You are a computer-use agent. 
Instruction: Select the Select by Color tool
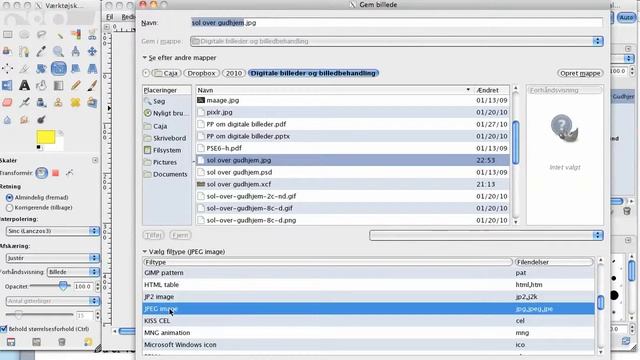coord(76,35)
